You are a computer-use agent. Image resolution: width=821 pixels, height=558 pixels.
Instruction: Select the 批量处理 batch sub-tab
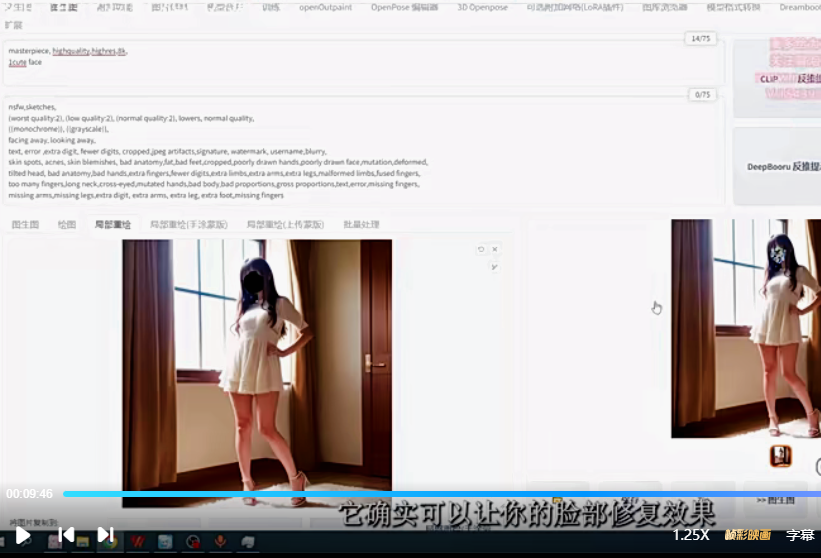click(x=361, y=225)
